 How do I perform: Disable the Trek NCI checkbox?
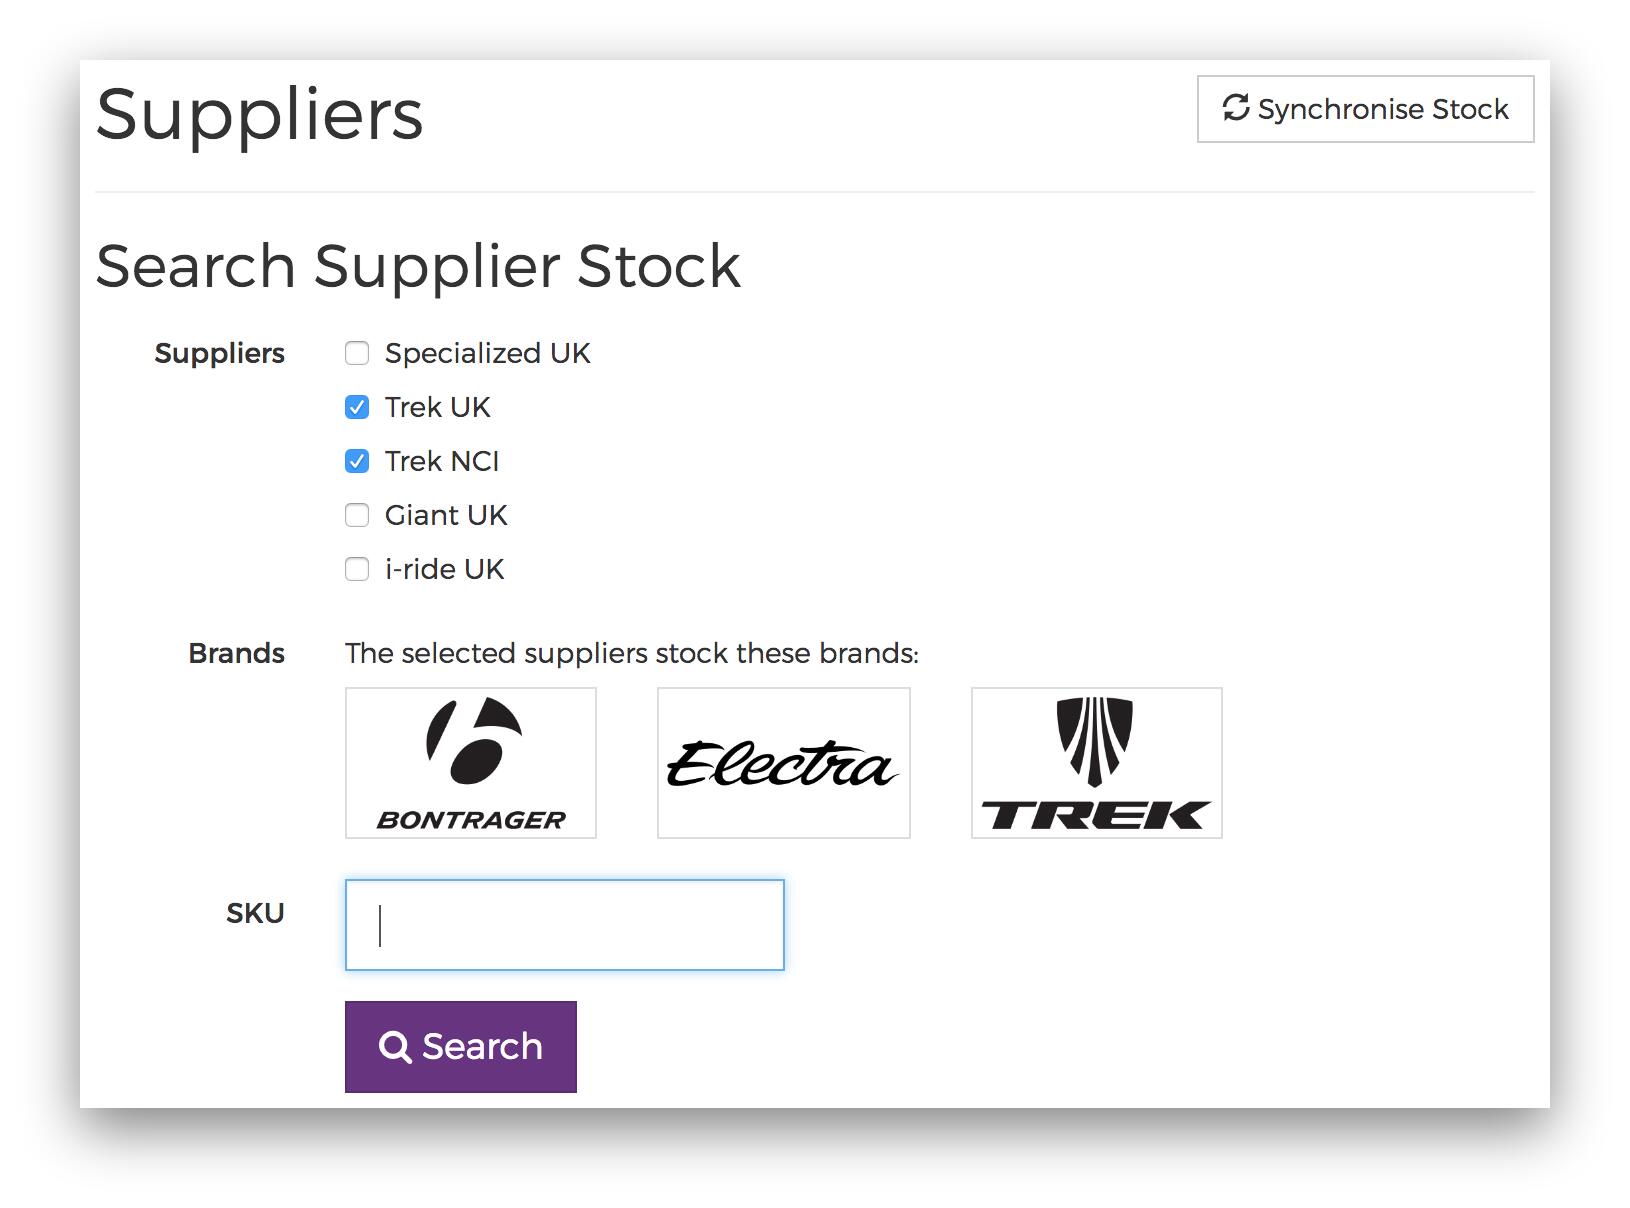(x=356, y=460)
